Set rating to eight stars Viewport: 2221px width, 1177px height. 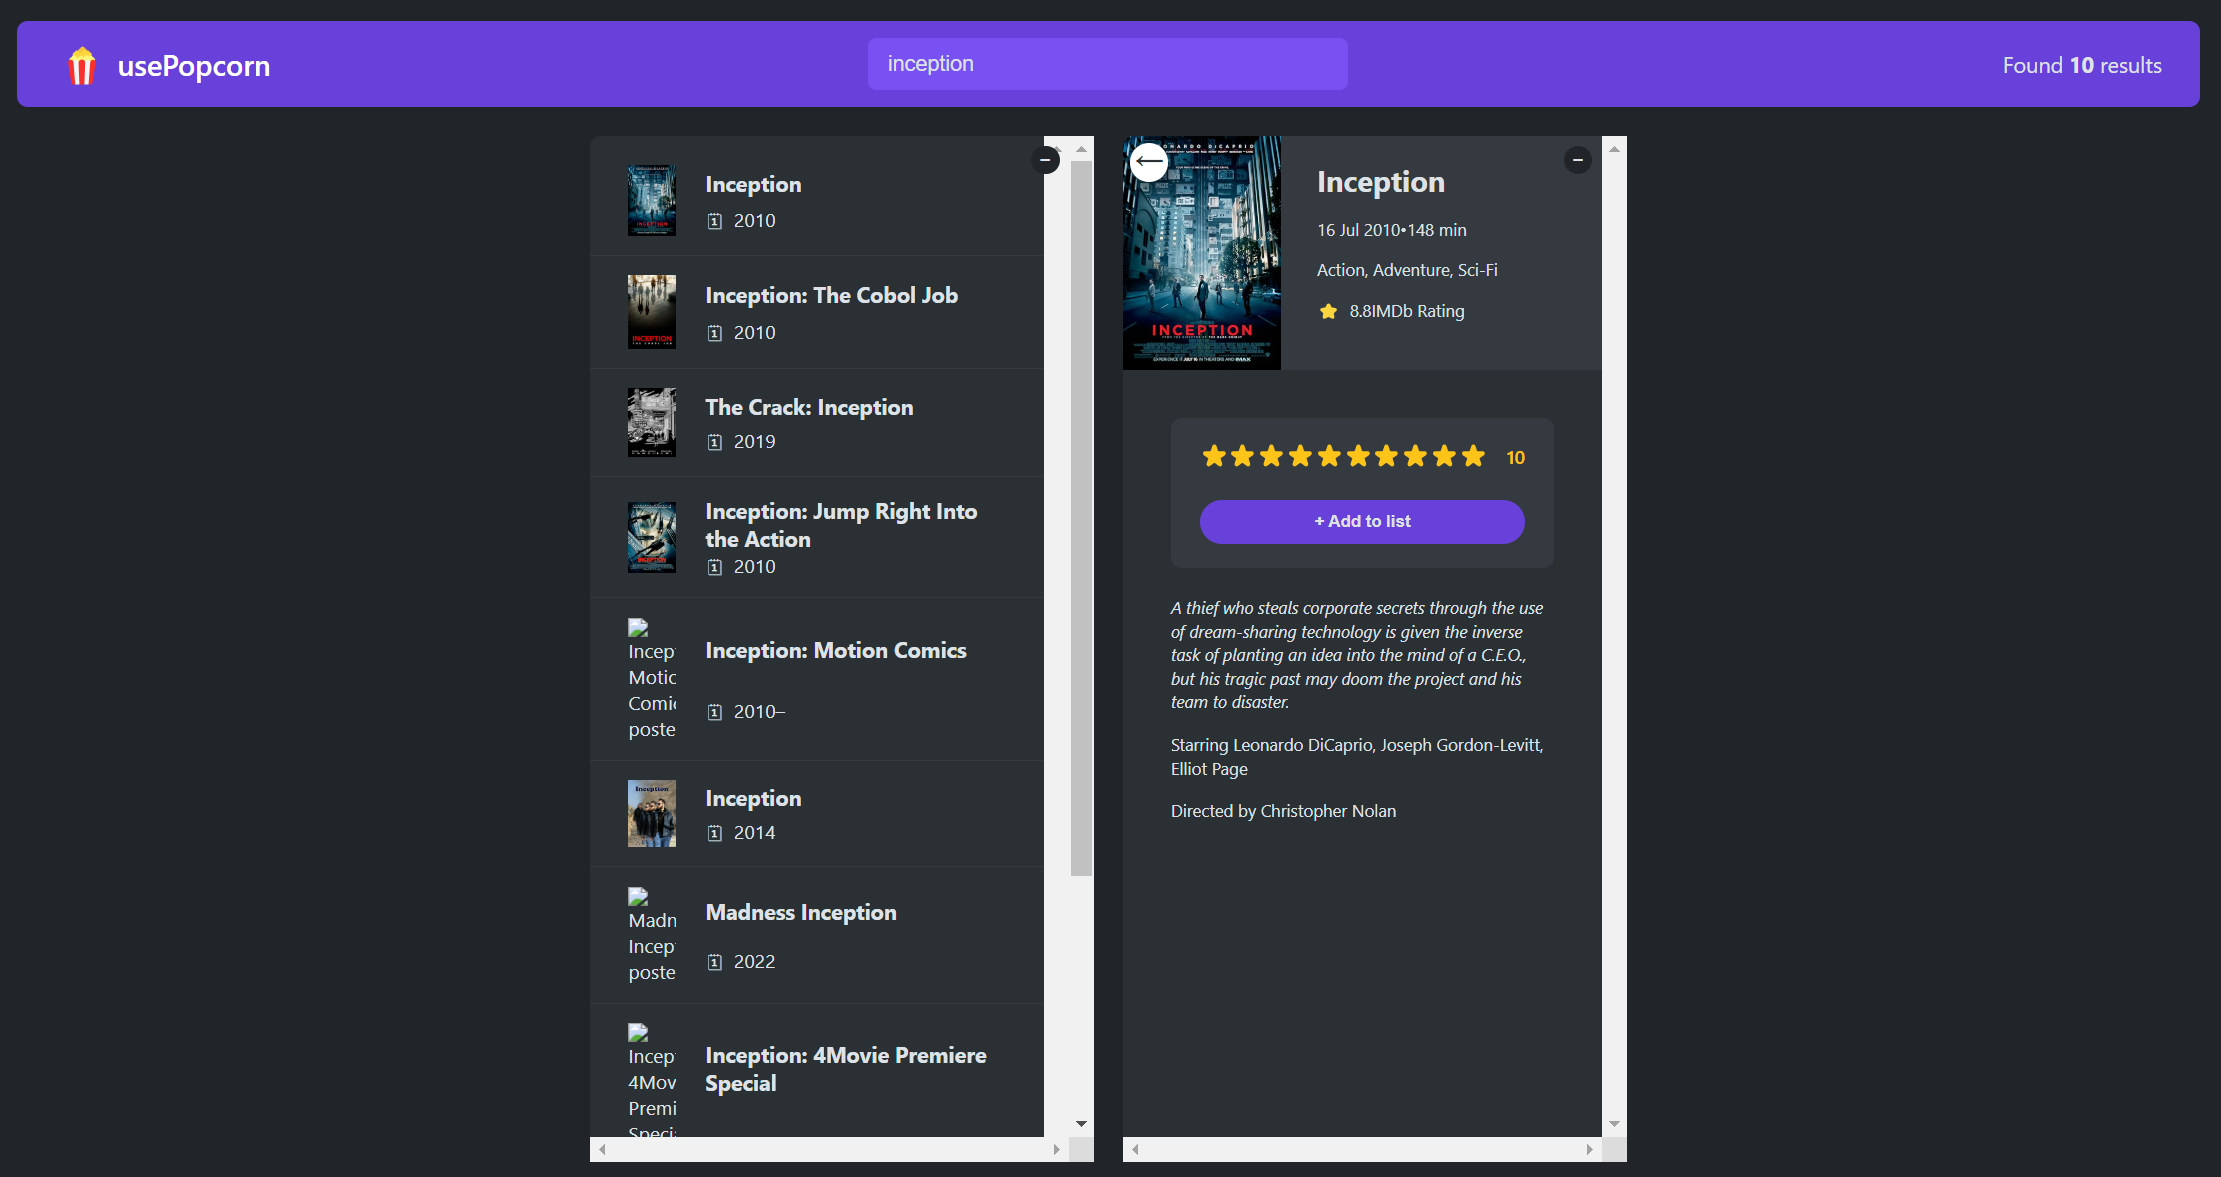point(1415,457)
